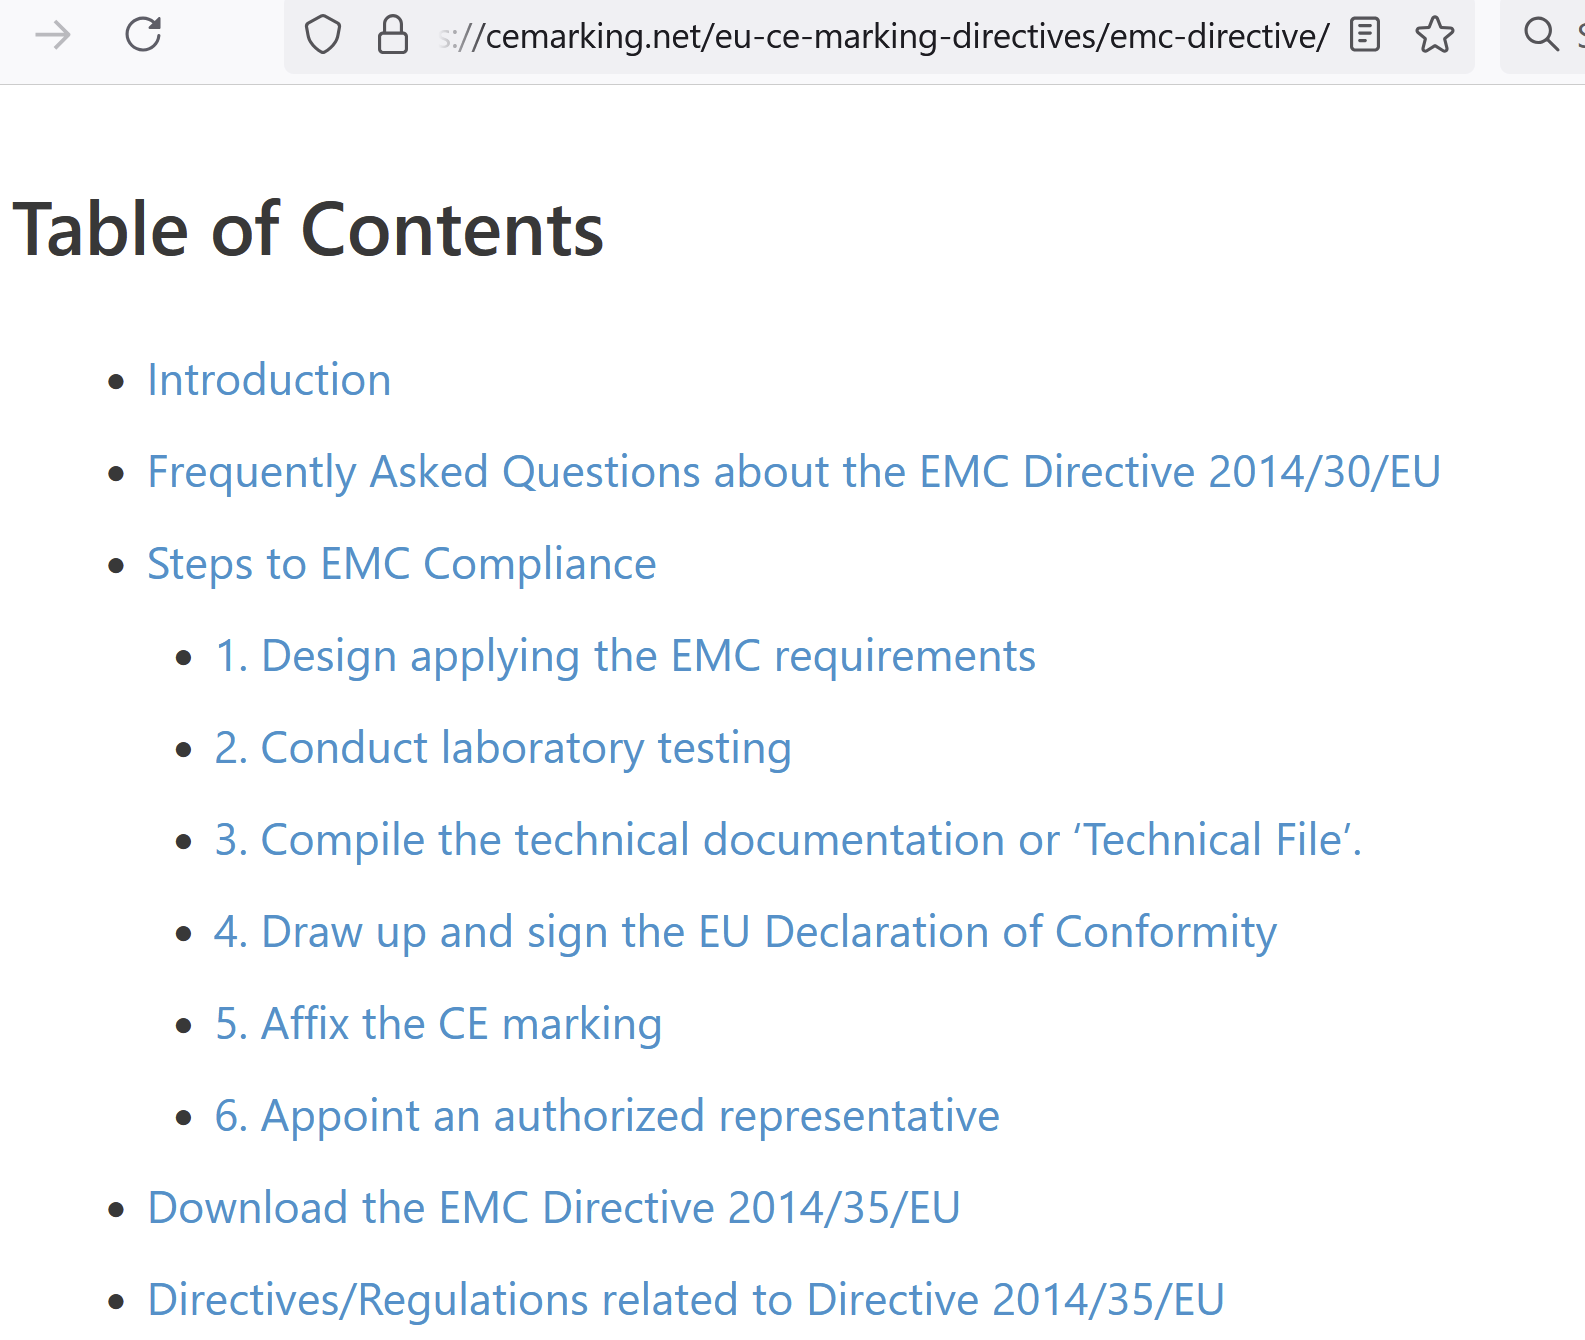Open the Introduction link

269,380
